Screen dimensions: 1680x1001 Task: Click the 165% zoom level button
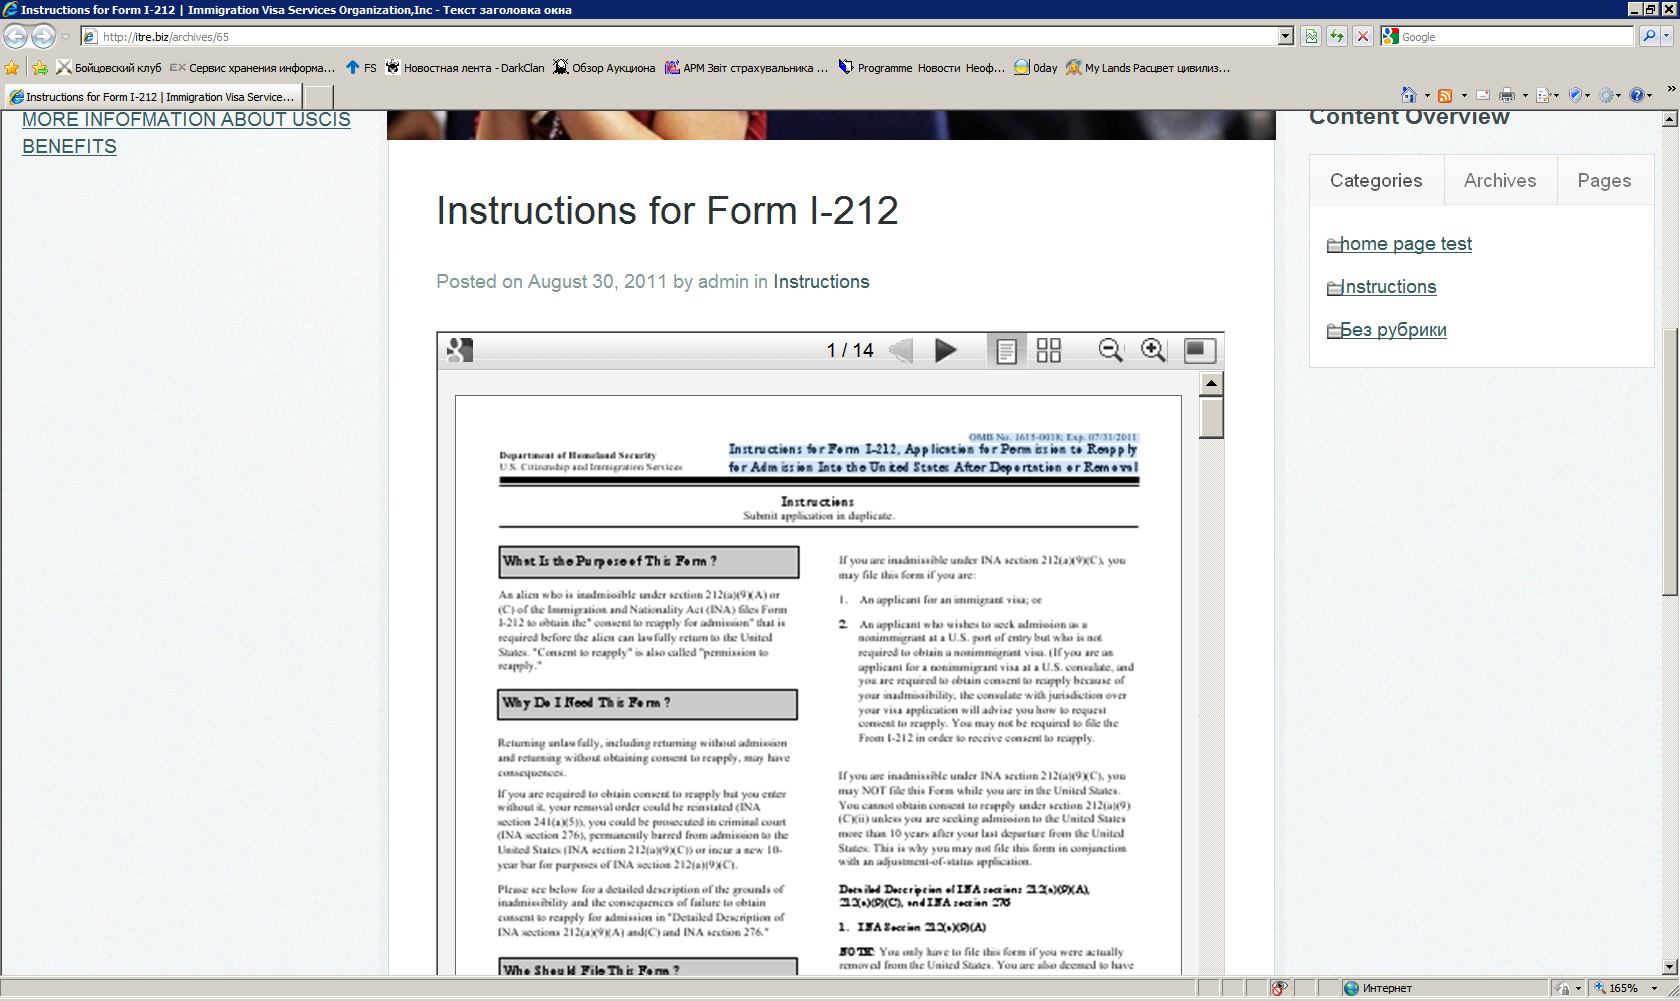click(x=1616, y=988)
